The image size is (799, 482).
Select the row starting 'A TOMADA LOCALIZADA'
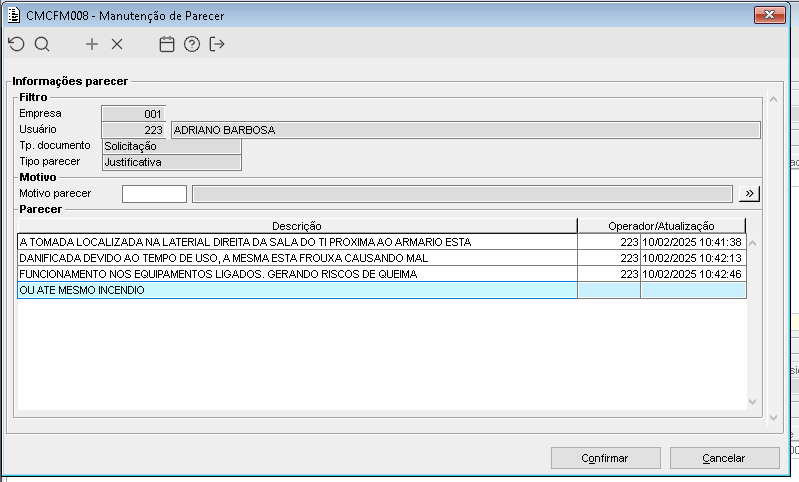[x=297, y=242]
